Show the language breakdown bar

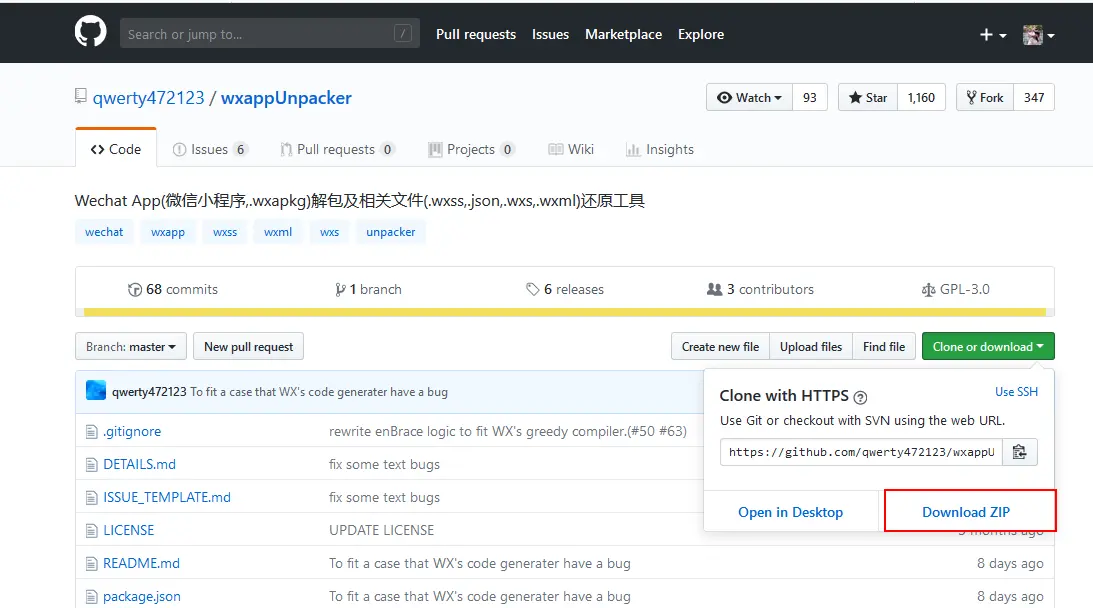tap(565, 312)
